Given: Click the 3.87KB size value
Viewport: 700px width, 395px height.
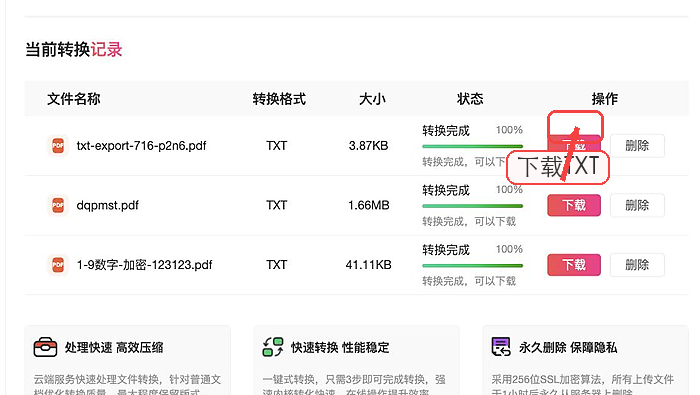Looking at the screenshot, I should pos(369,146).
